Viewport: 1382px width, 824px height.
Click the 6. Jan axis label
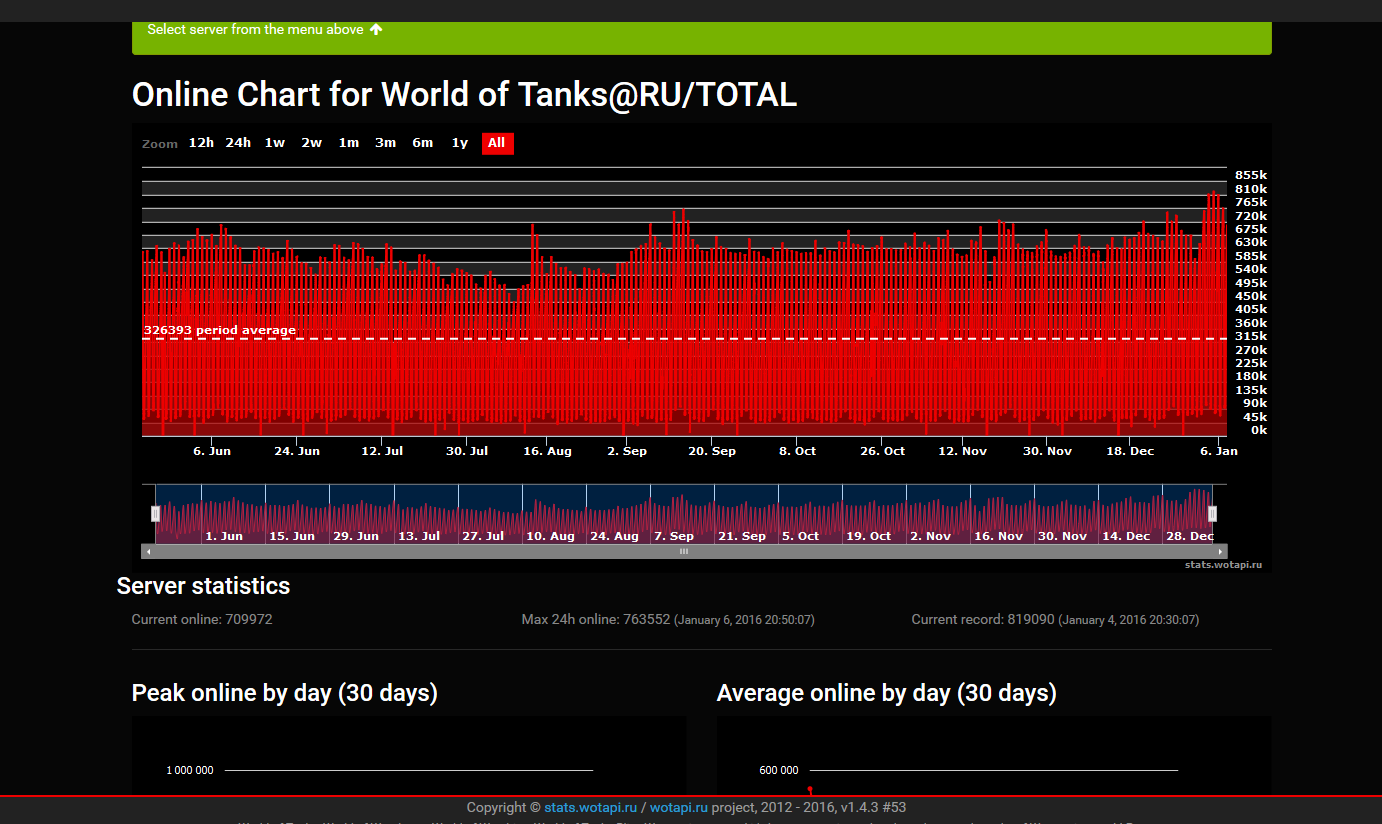coord(1219,451)
